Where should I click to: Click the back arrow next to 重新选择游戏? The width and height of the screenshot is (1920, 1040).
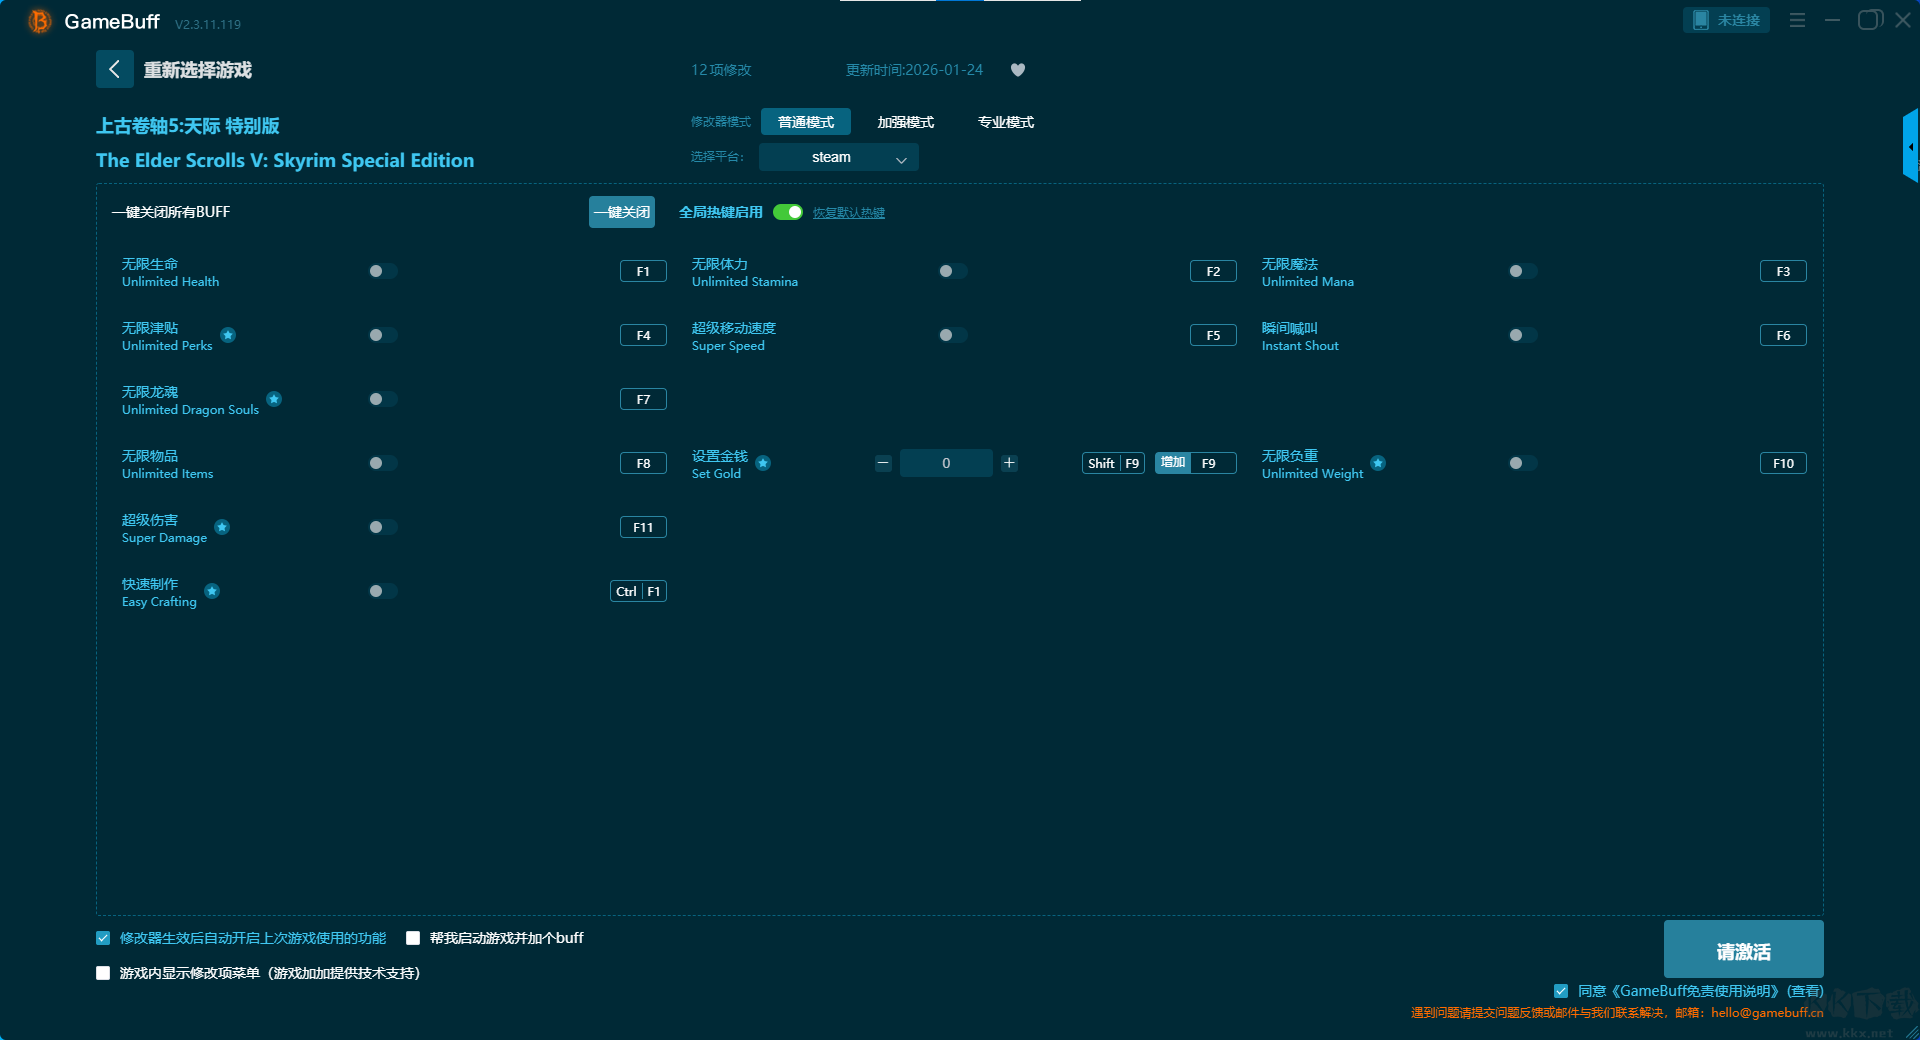coord(114,69)
